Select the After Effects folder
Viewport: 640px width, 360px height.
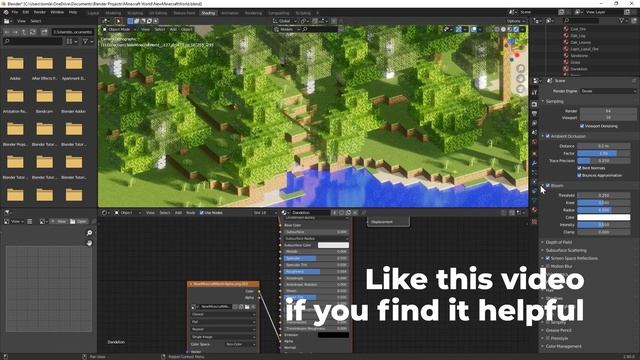pyautogui.click(x=44, y=67)
